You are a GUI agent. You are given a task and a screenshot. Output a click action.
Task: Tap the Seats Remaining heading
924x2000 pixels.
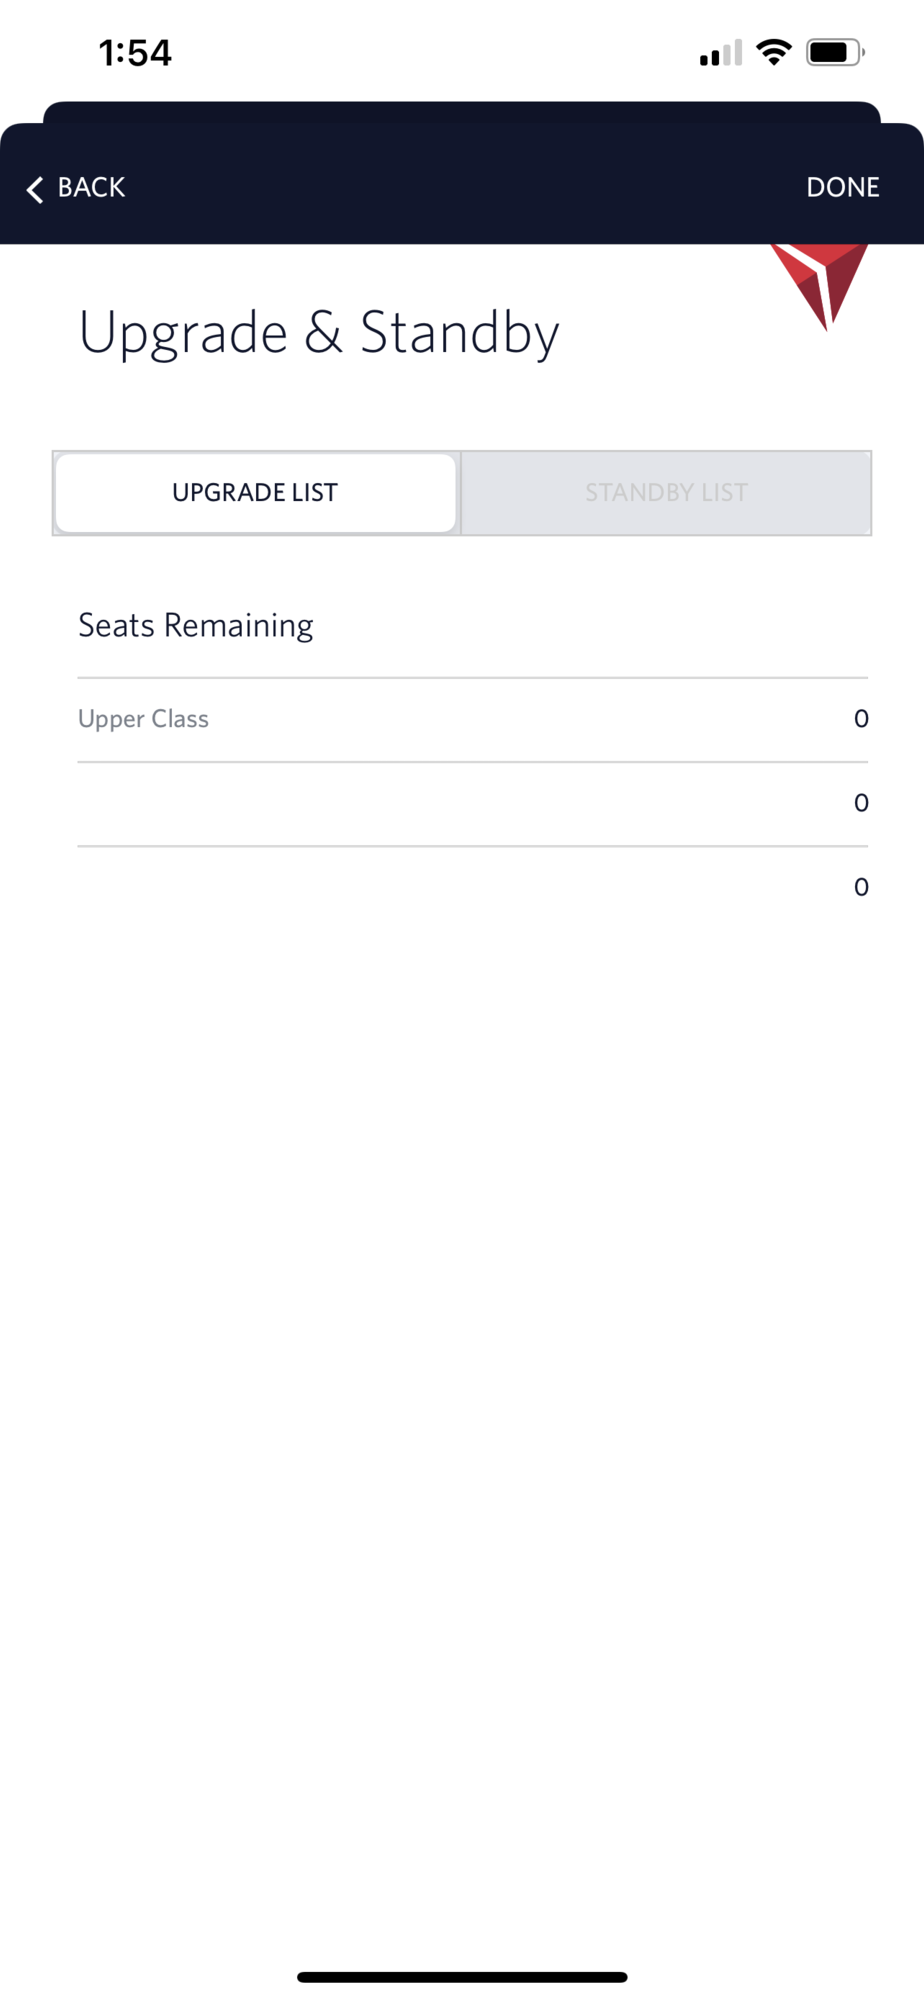196,626
